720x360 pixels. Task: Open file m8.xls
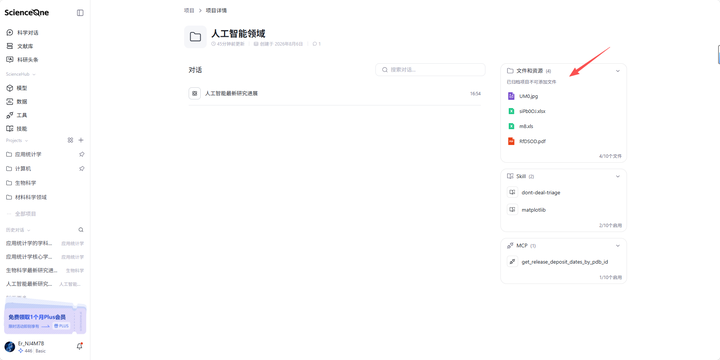pos(526,126)
